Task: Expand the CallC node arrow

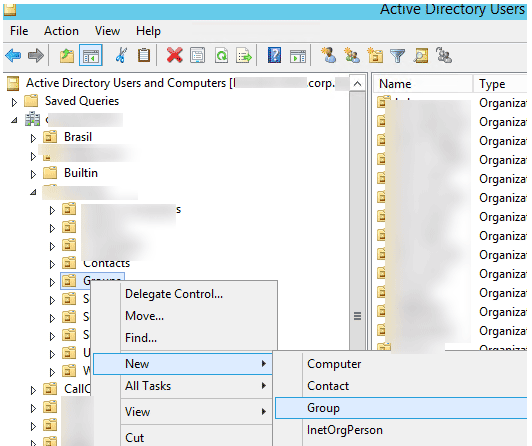Action: point(33,390)
